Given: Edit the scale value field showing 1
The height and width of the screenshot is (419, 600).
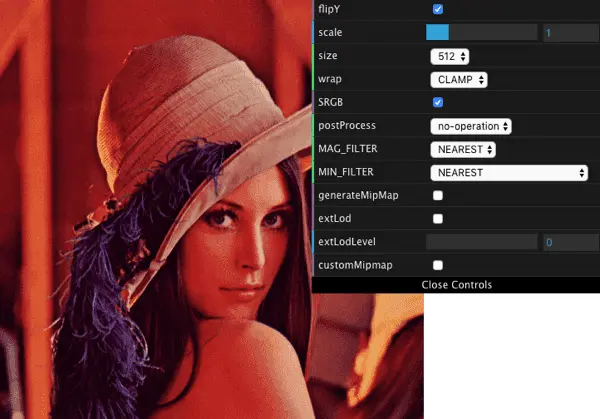Looking at the screenshot, I should pos(571,33).
